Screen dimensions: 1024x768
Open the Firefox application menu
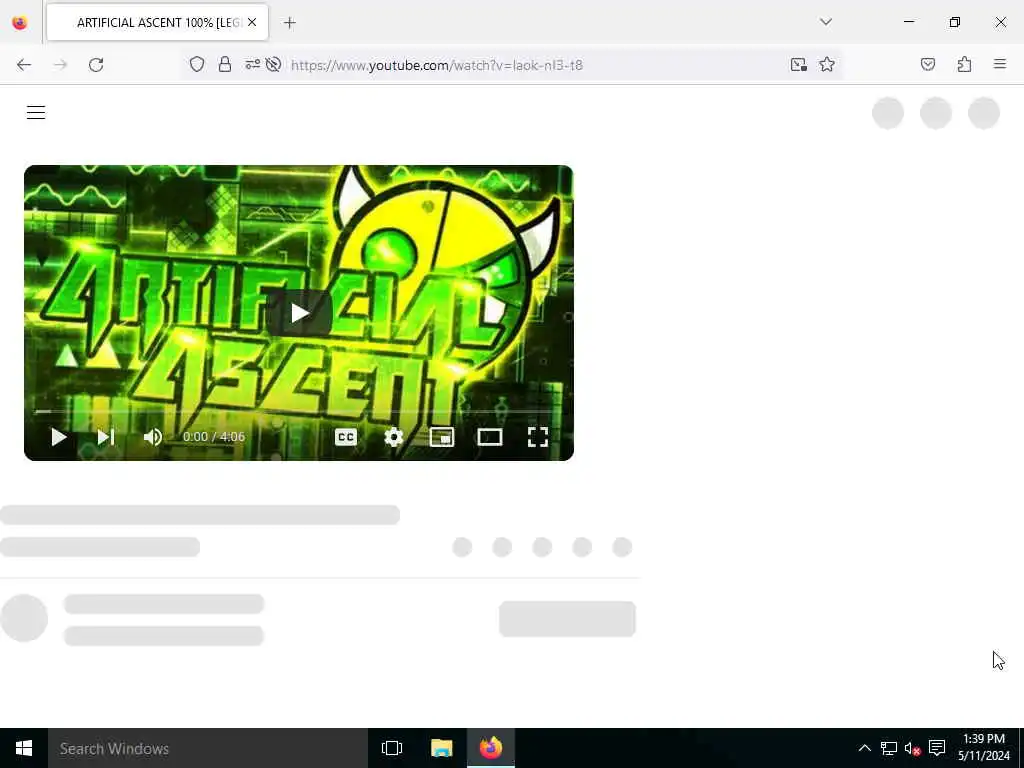(1000, 64)
